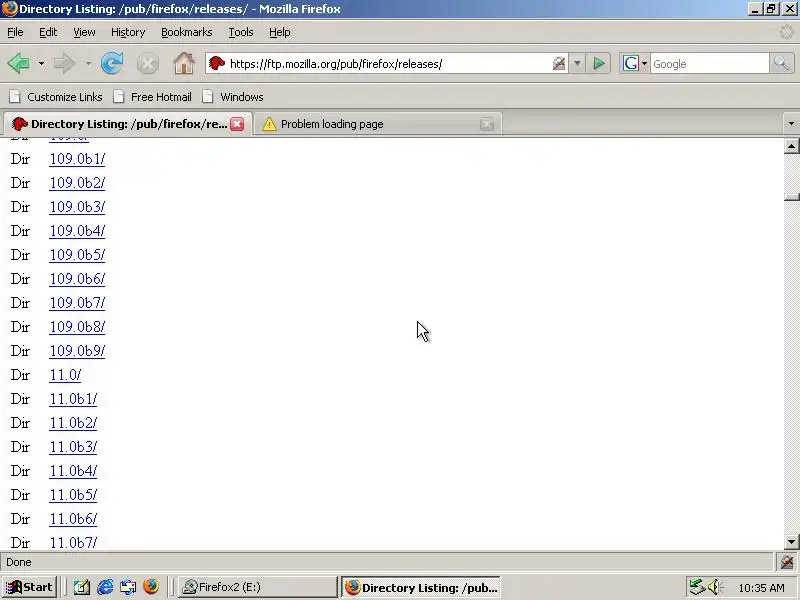Open the Edit menu
Screen dimensions: 800x600
pyautogui.click(x=48, y=32)
